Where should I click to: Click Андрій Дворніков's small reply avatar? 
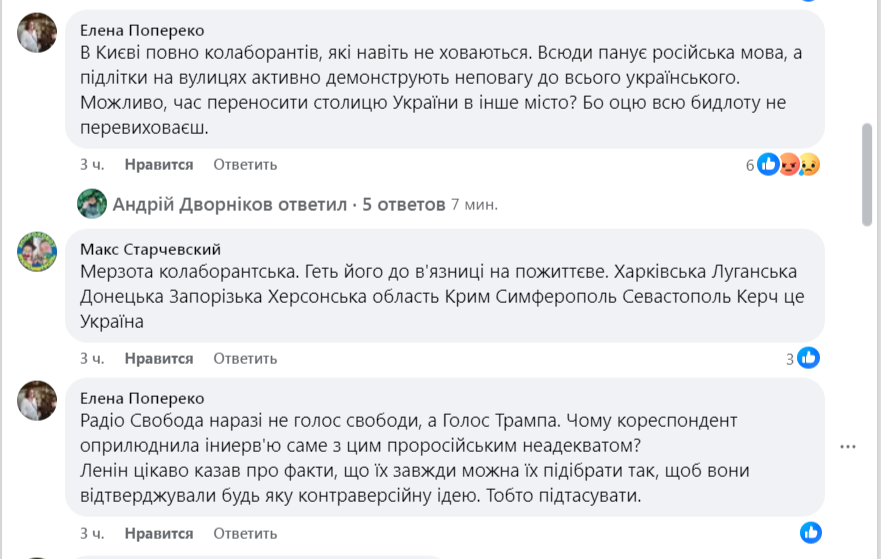(x=92, y=204)
